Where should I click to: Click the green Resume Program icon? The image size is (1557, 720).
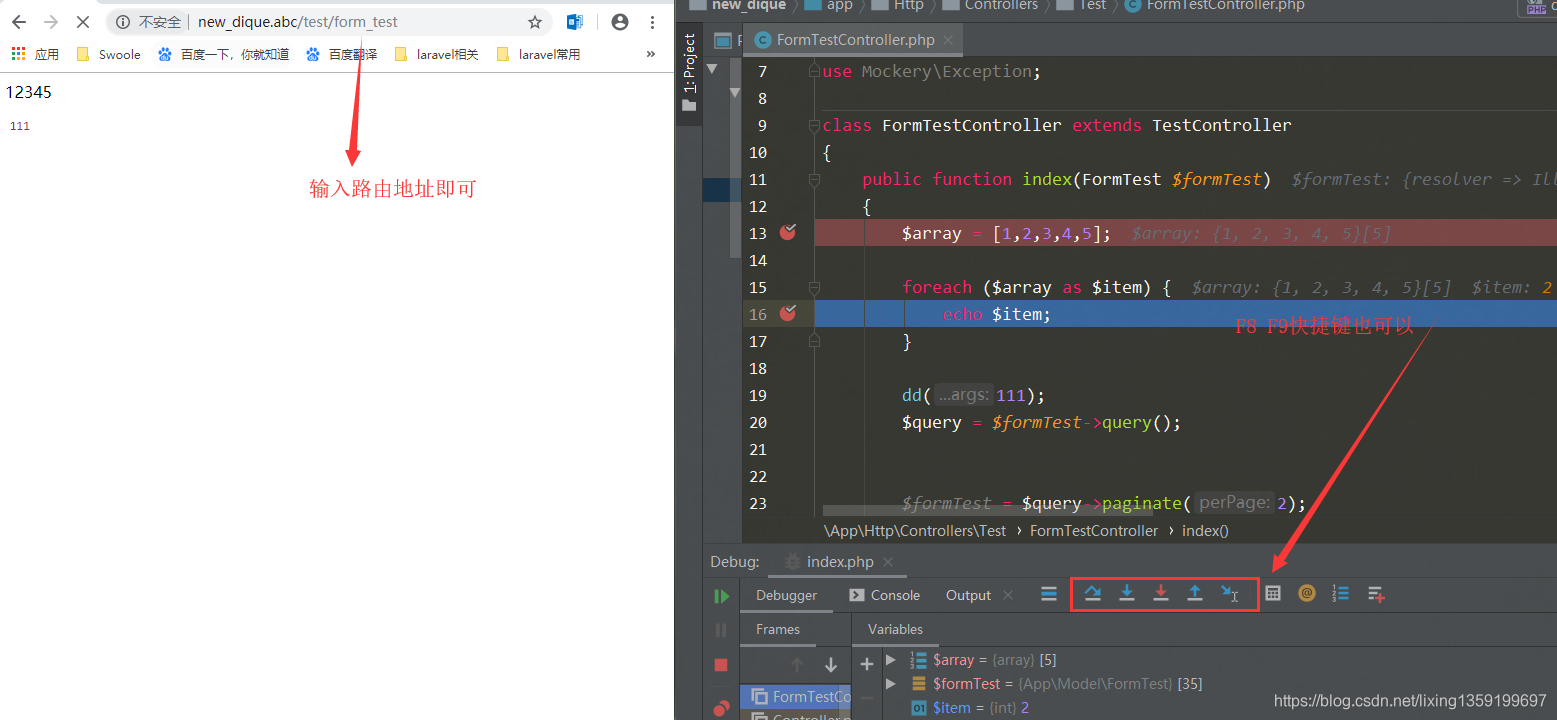click(721, 596)
